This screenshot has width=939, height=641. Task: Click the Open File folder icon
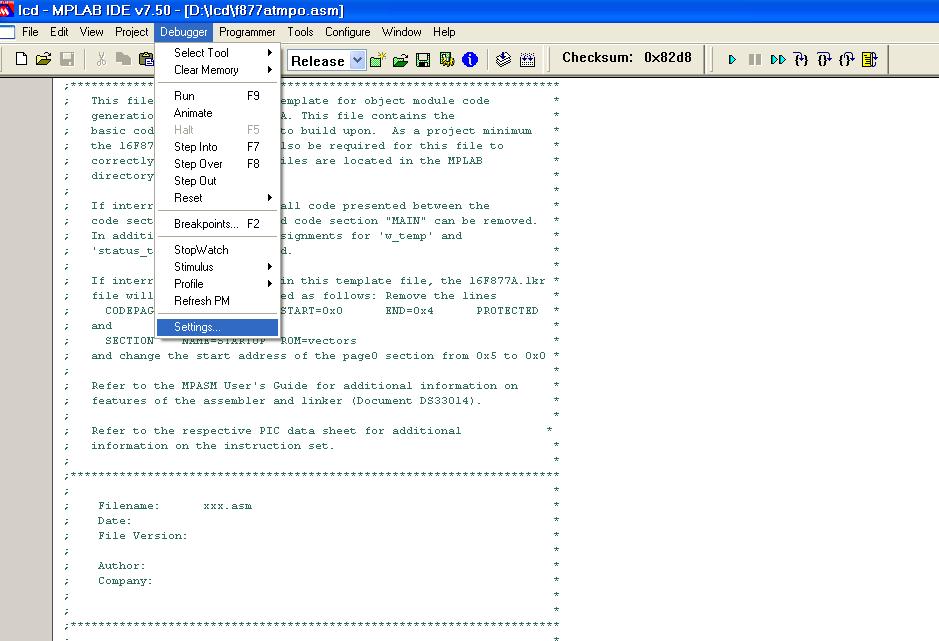point(44,59)
